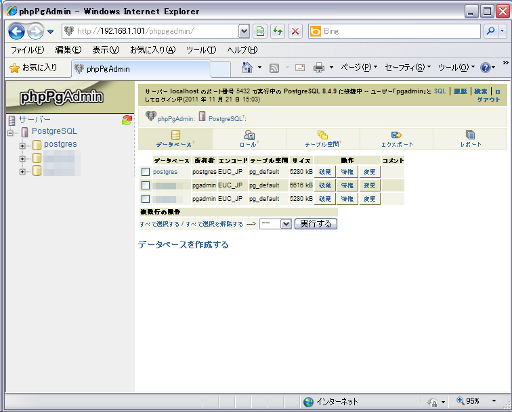Open the エクスポート export tab
The width and height of the screenshot is (512, 412).
coord(397,139)
